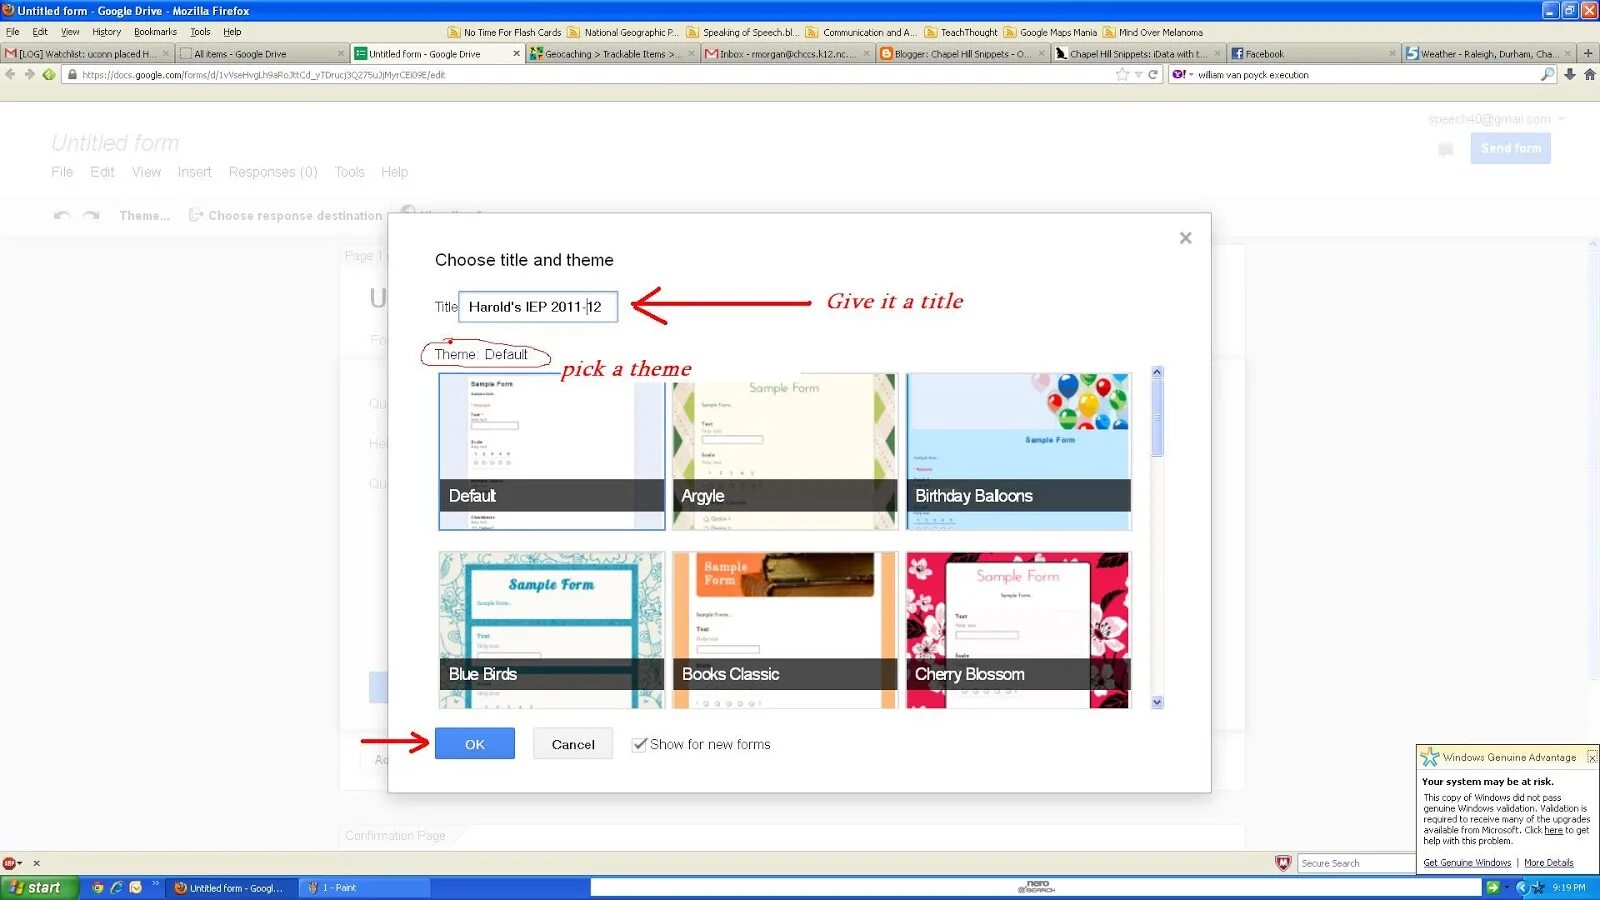Image resolution: width=1600 pixels, height=900 pixels.
Task: Open the URL history dropdown arrow
Action: [x=1138, y=74]
